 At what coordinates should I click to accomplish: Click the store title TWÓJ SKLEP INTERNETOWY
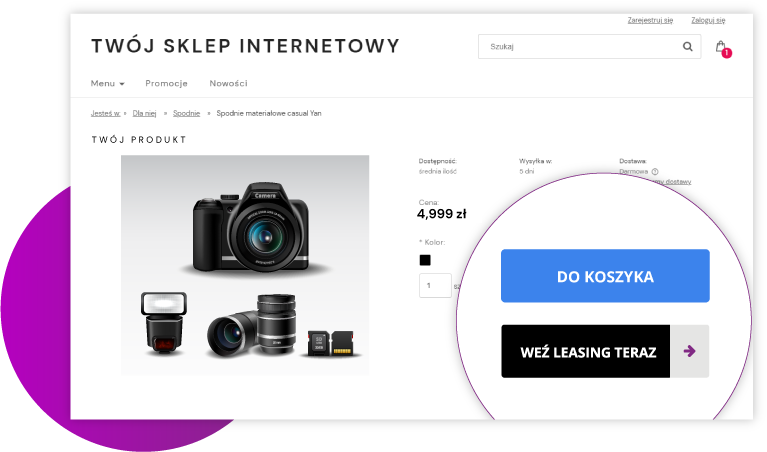[x=246, y=46]
